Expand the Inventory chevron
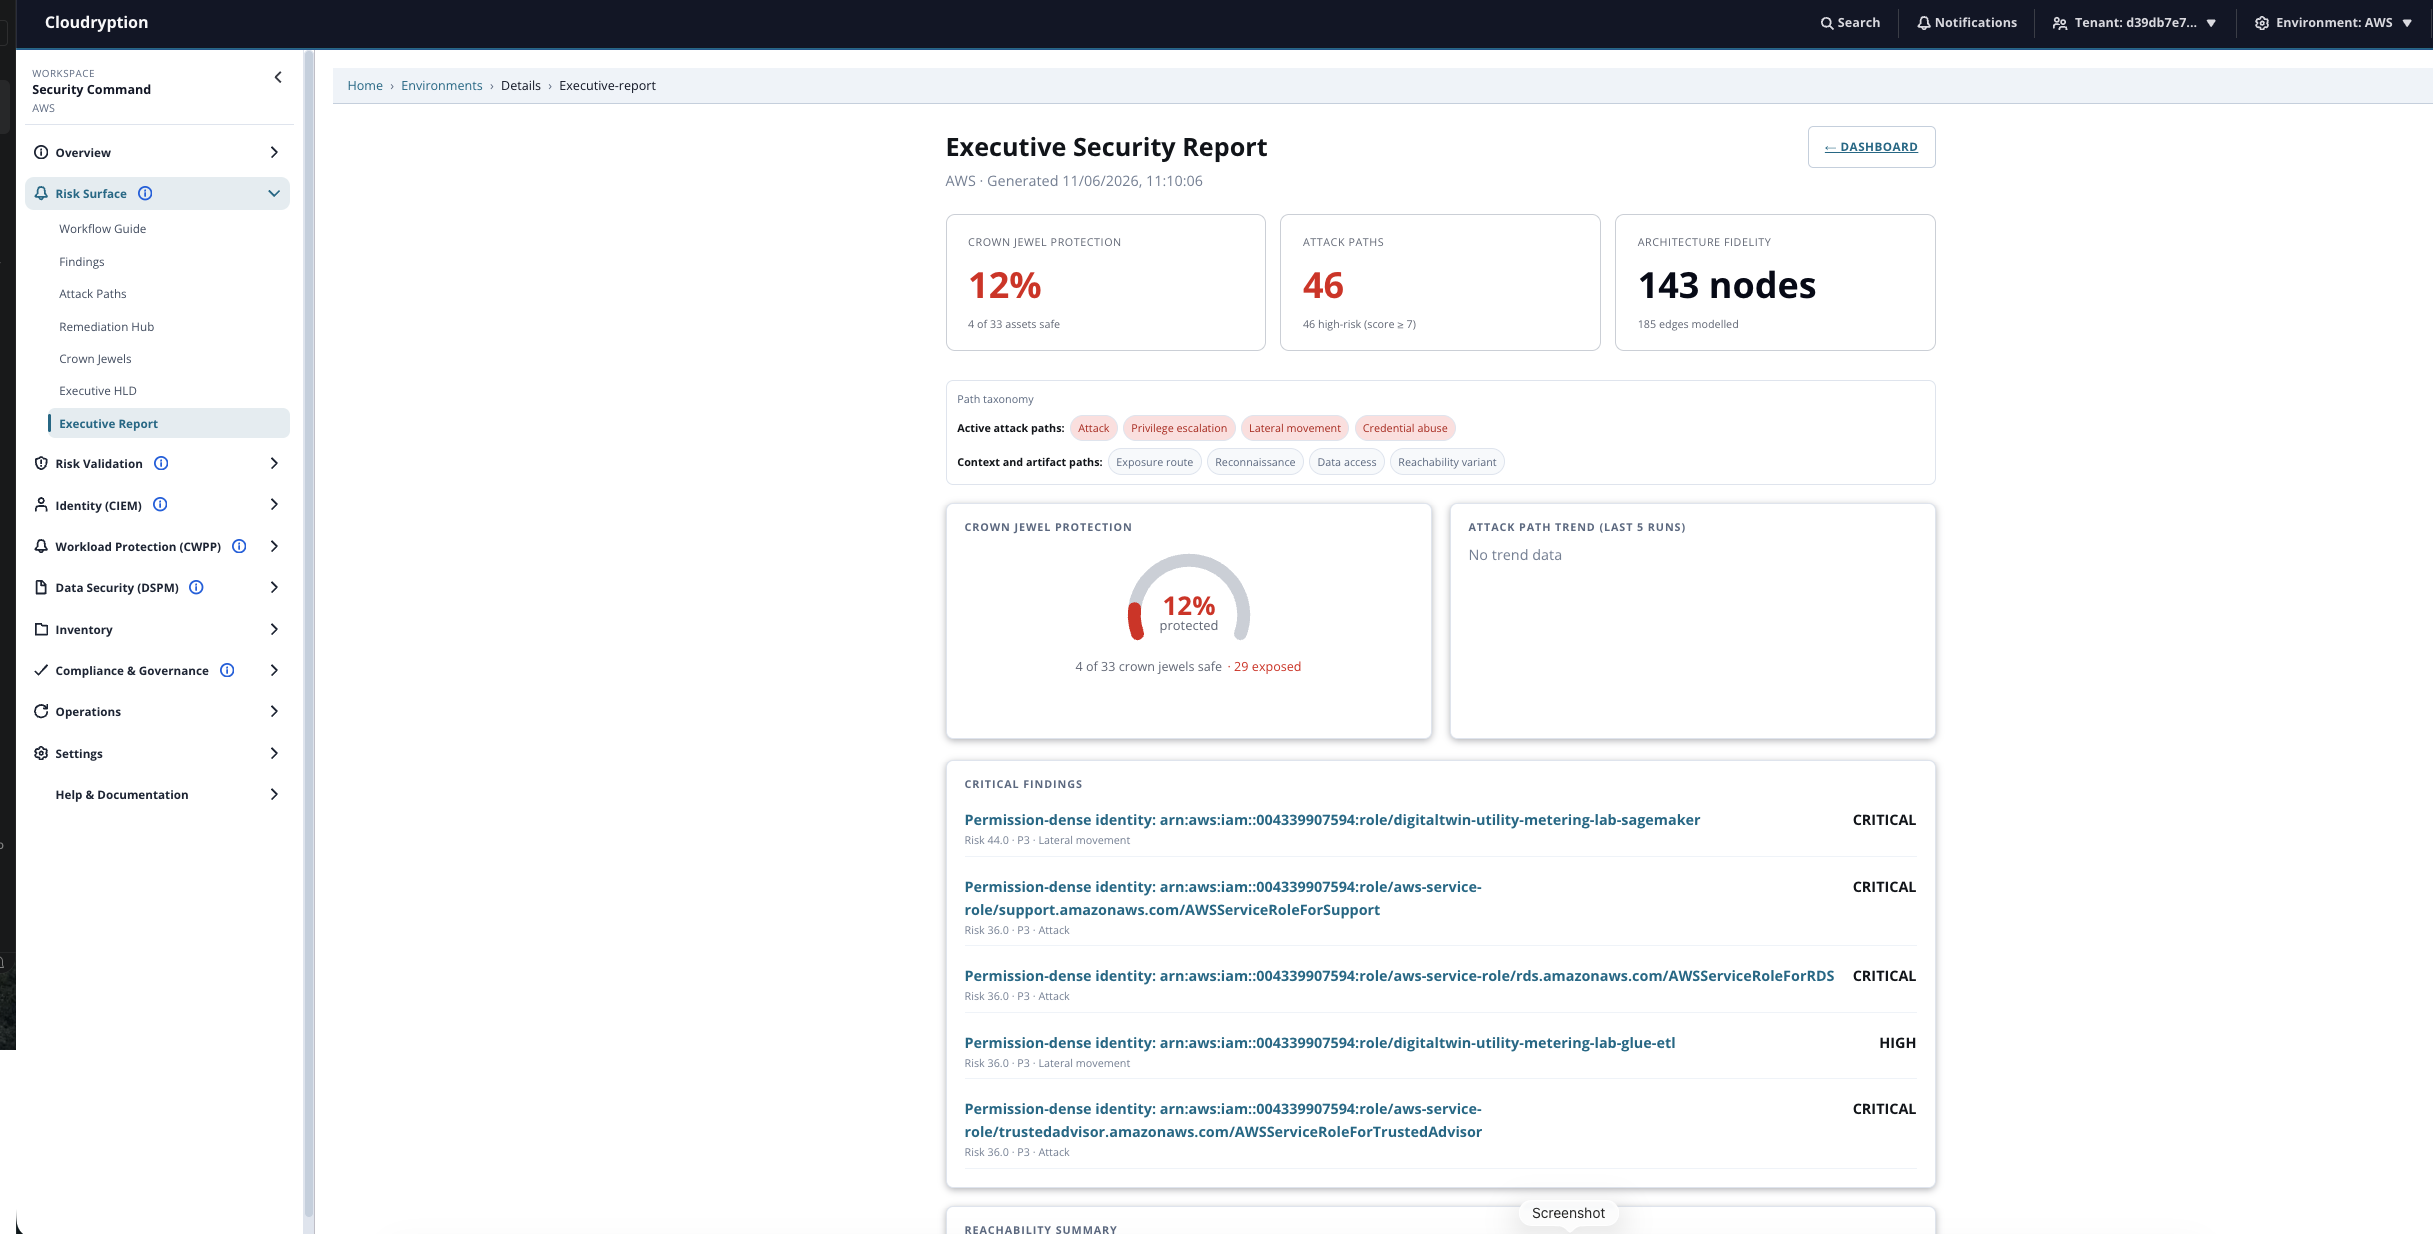This screenshot has width=2433, height=1234. [274, 629]
